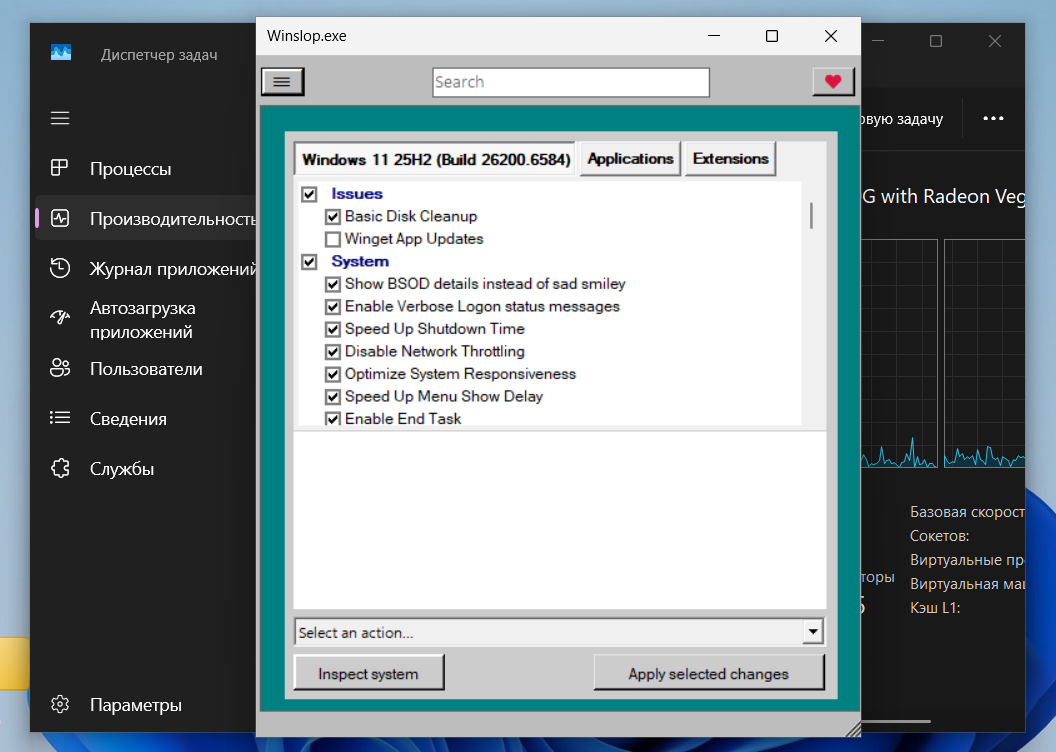Viewport: 1056px width, 752px height.
Task: Enable Winget App Updates checkbox
Action: click(x=332, y=239)
